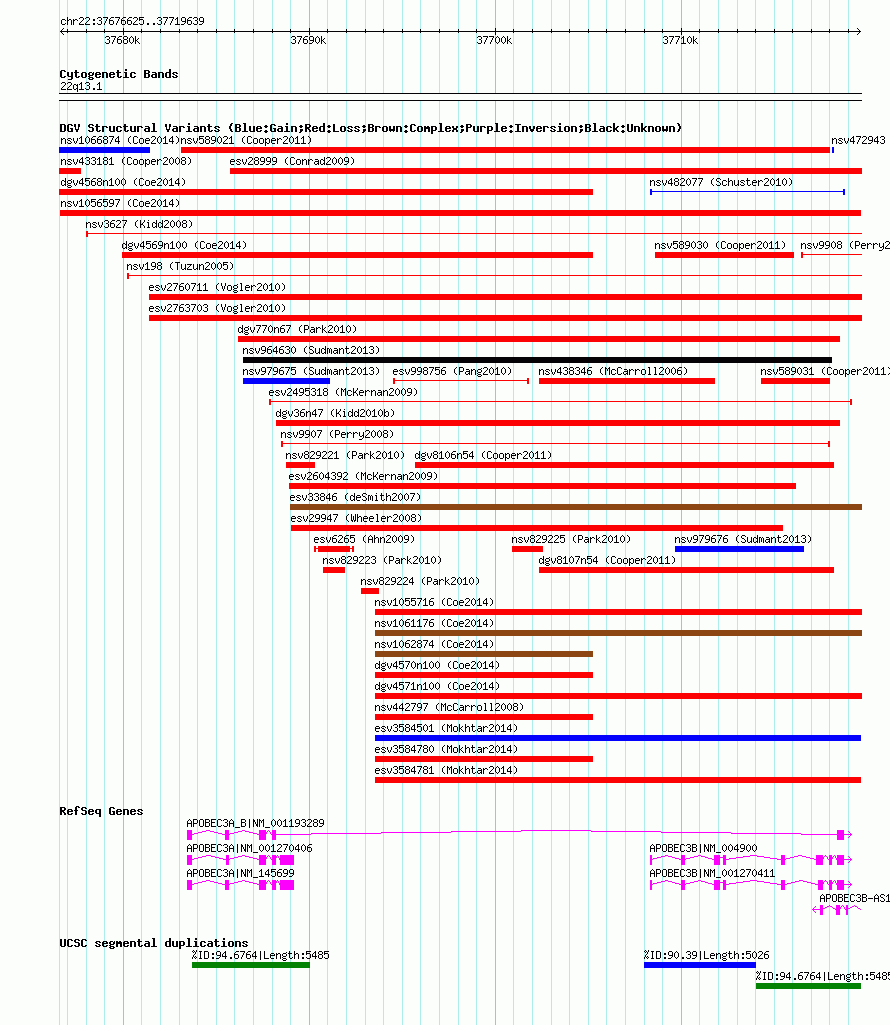
Task: Click esv3584781 (Mokhtar2014) label
Action: click(446, 770)
